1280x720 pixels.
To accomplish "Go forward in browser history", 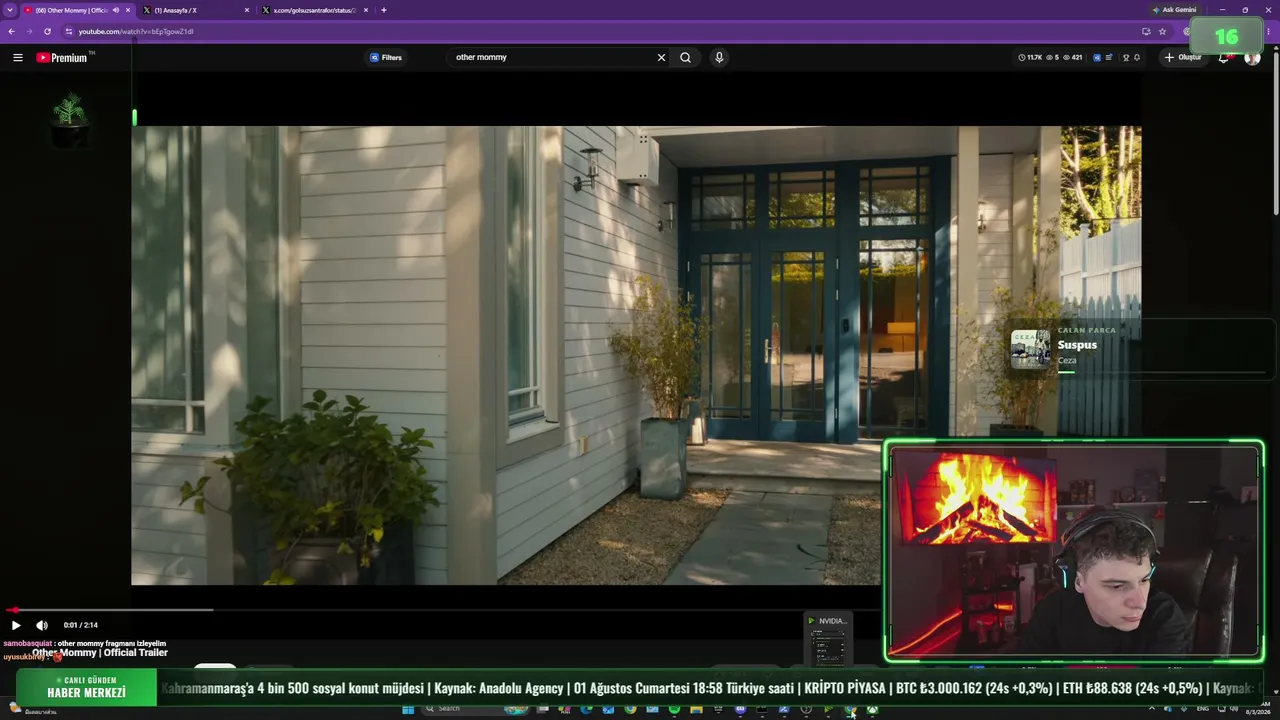I will click(x=28, y=31).
